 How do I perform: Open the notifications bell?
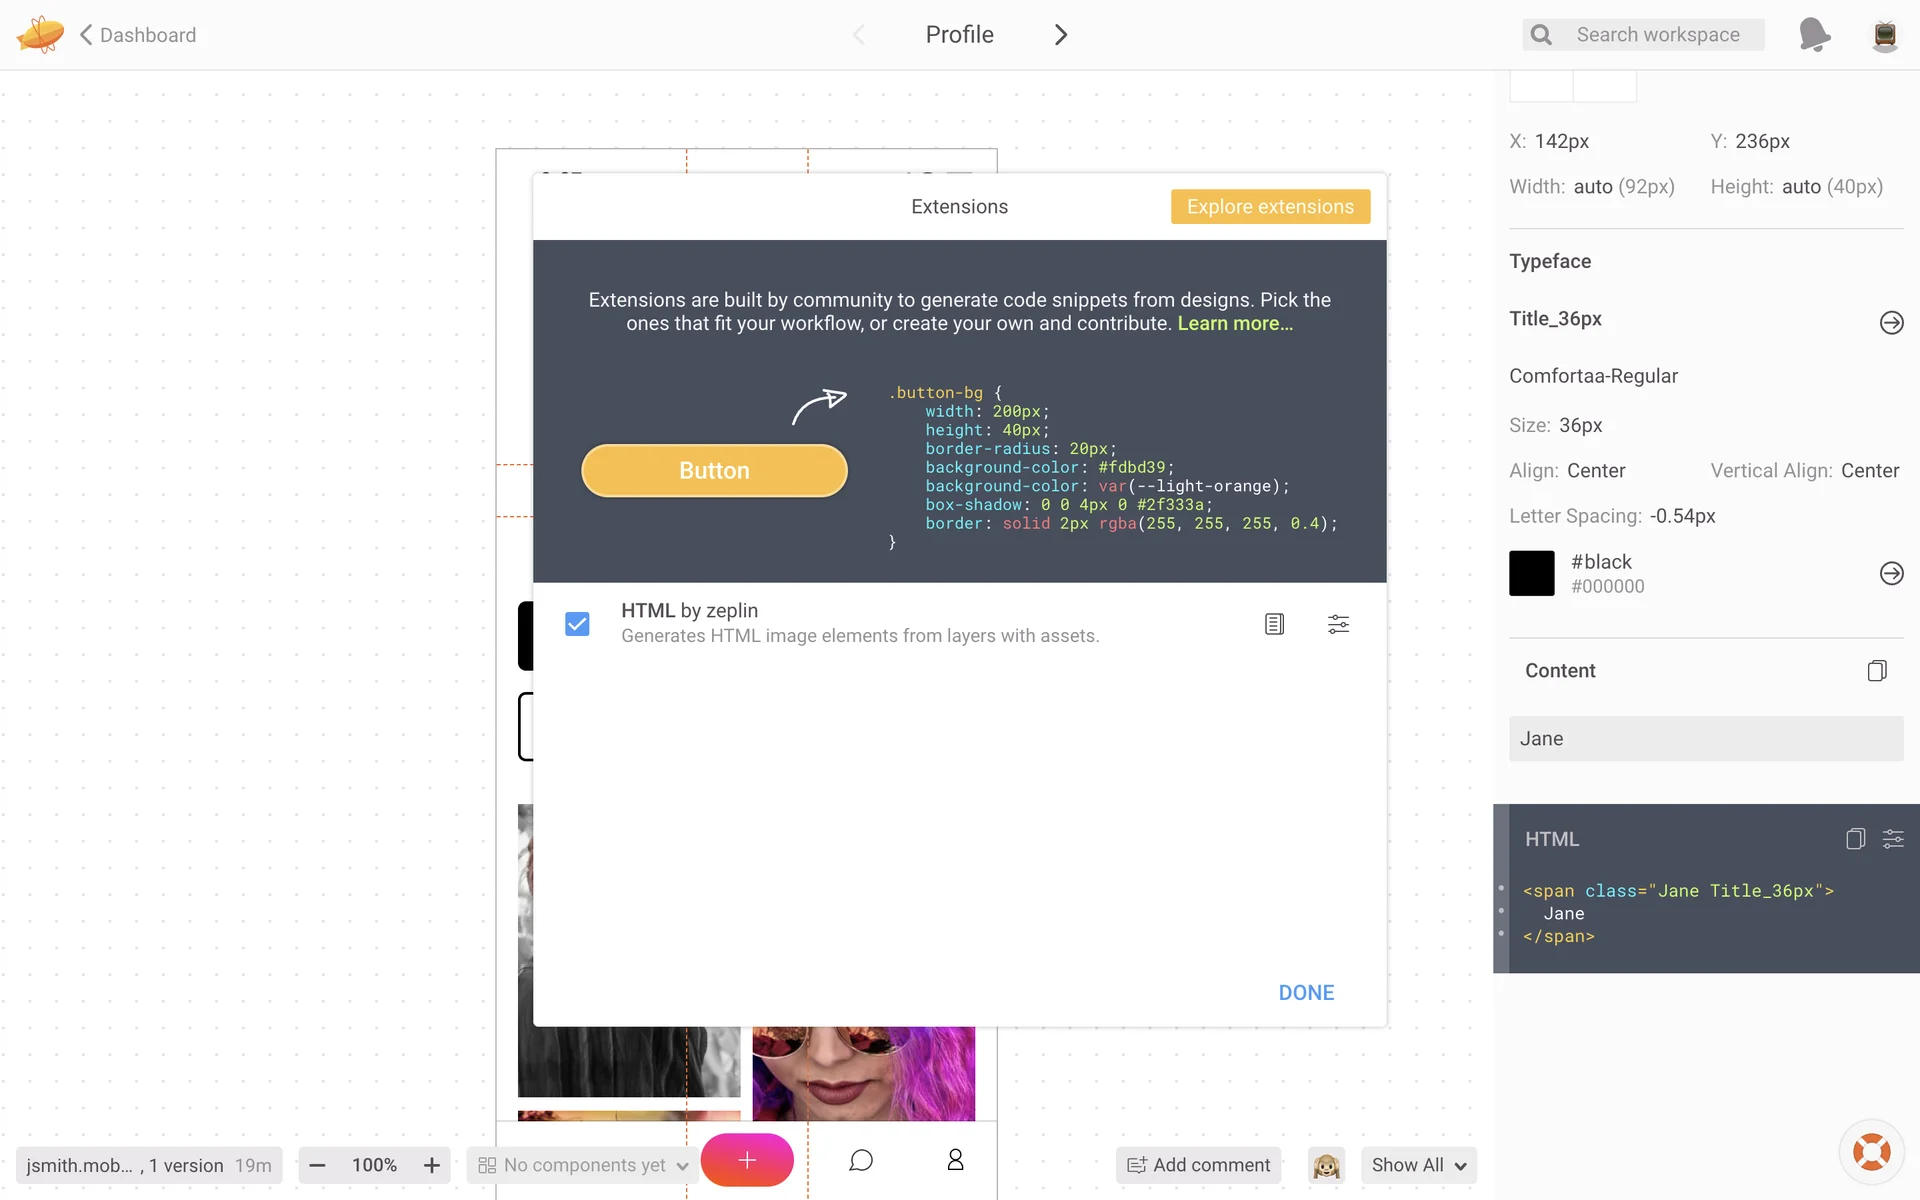1813,35
